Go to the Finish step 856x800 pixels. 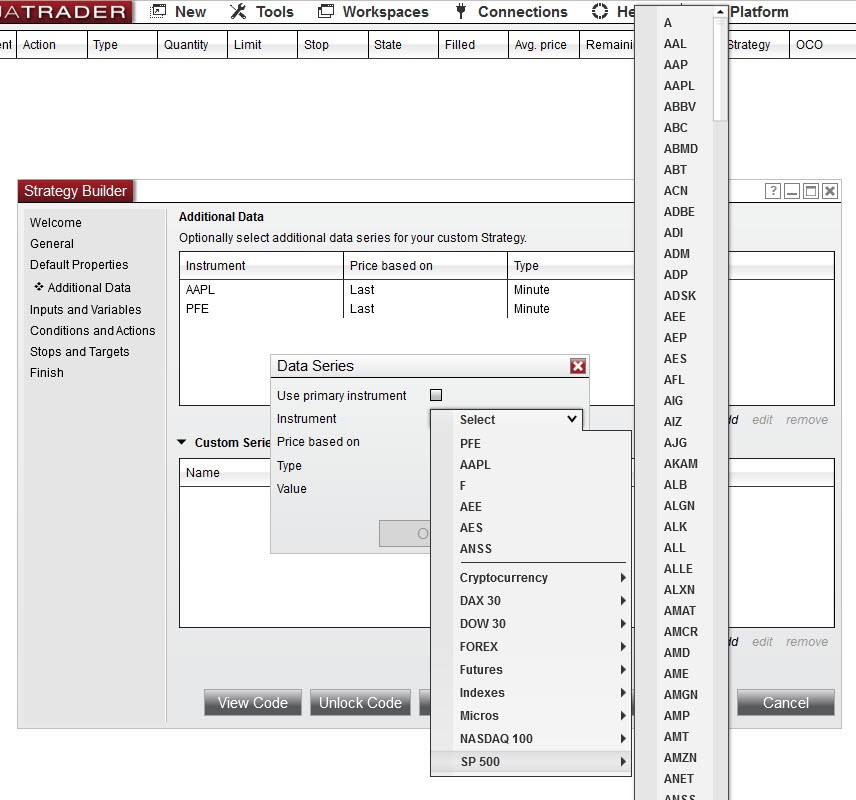(47, 372)
